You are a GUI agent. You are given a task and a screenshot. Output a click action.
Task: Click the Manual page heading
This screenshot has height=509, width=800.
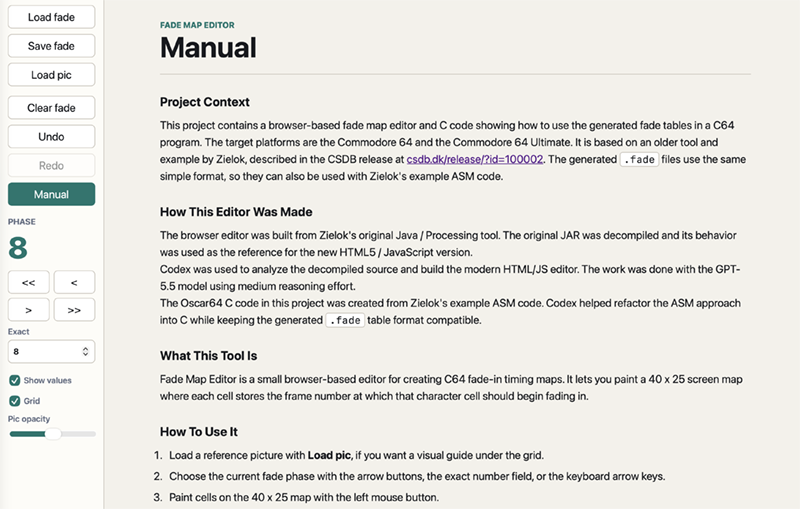click(208, 47)
